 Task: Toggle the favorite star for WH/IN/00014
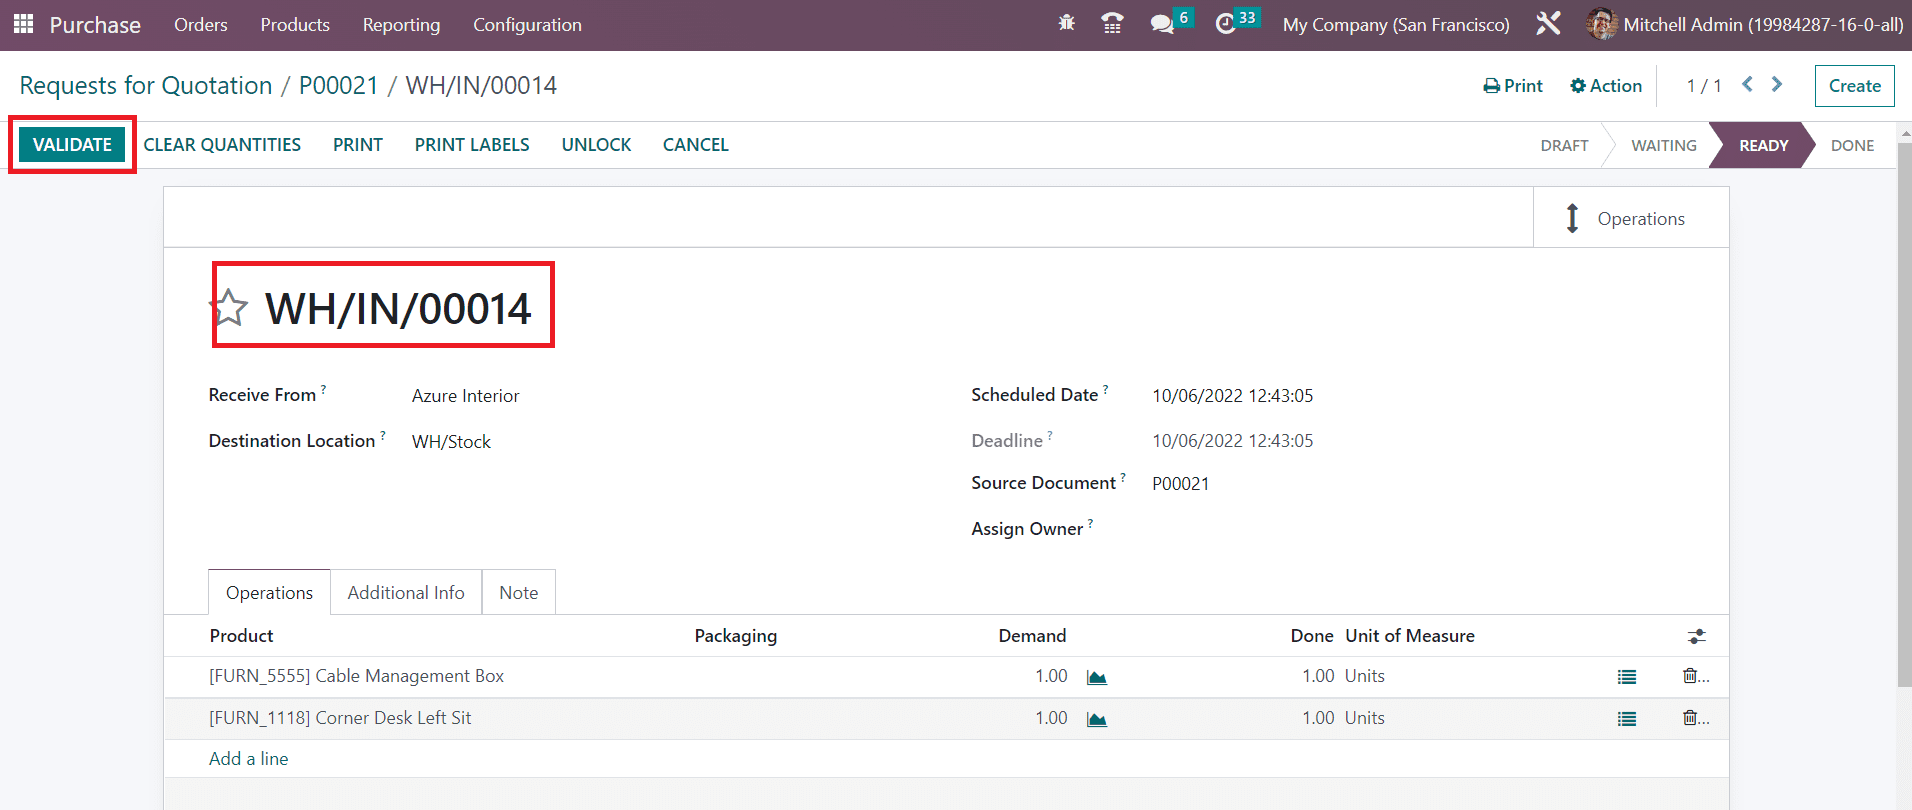[x=231, y=308]
